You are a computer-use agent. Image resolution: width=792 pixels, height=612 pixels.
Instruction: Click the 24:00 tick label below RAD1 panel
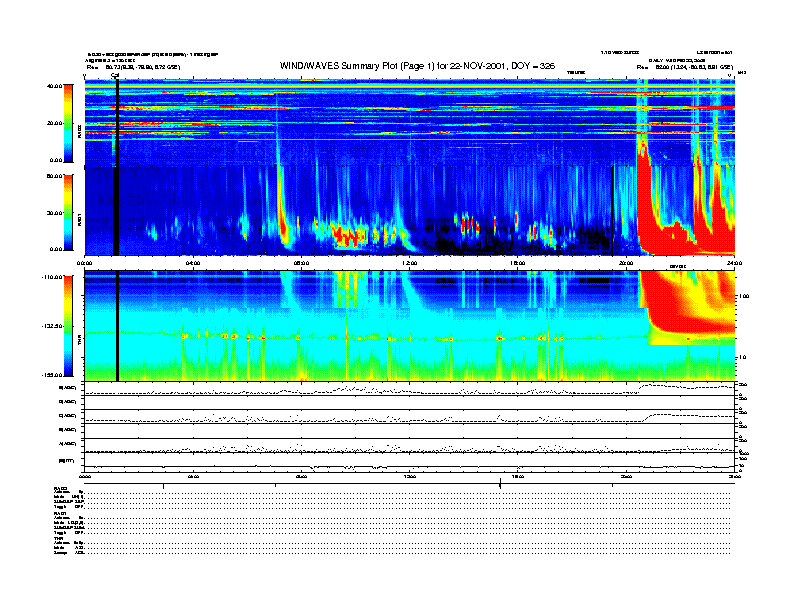pyautogui.click(x=734, y=263)
